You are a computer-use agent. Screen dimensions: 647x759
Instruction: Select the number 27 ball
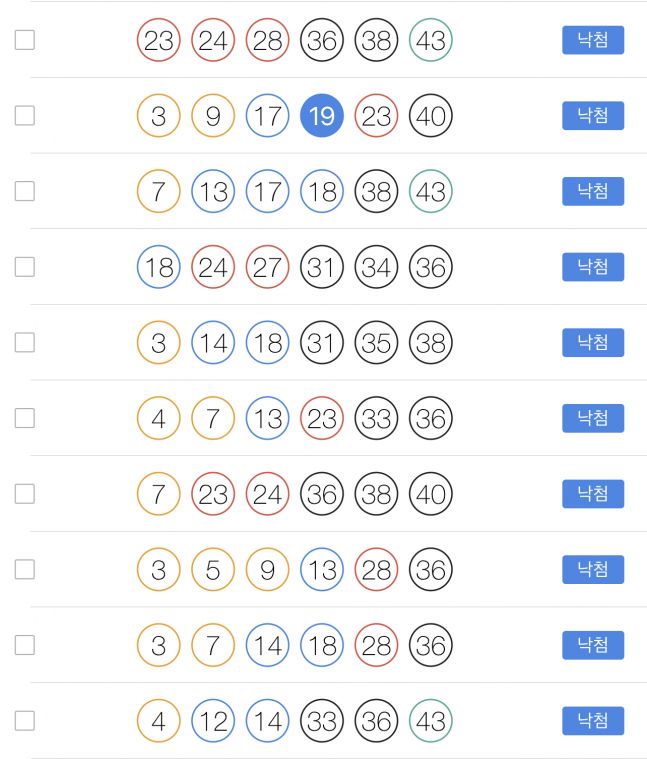(268, 267)
